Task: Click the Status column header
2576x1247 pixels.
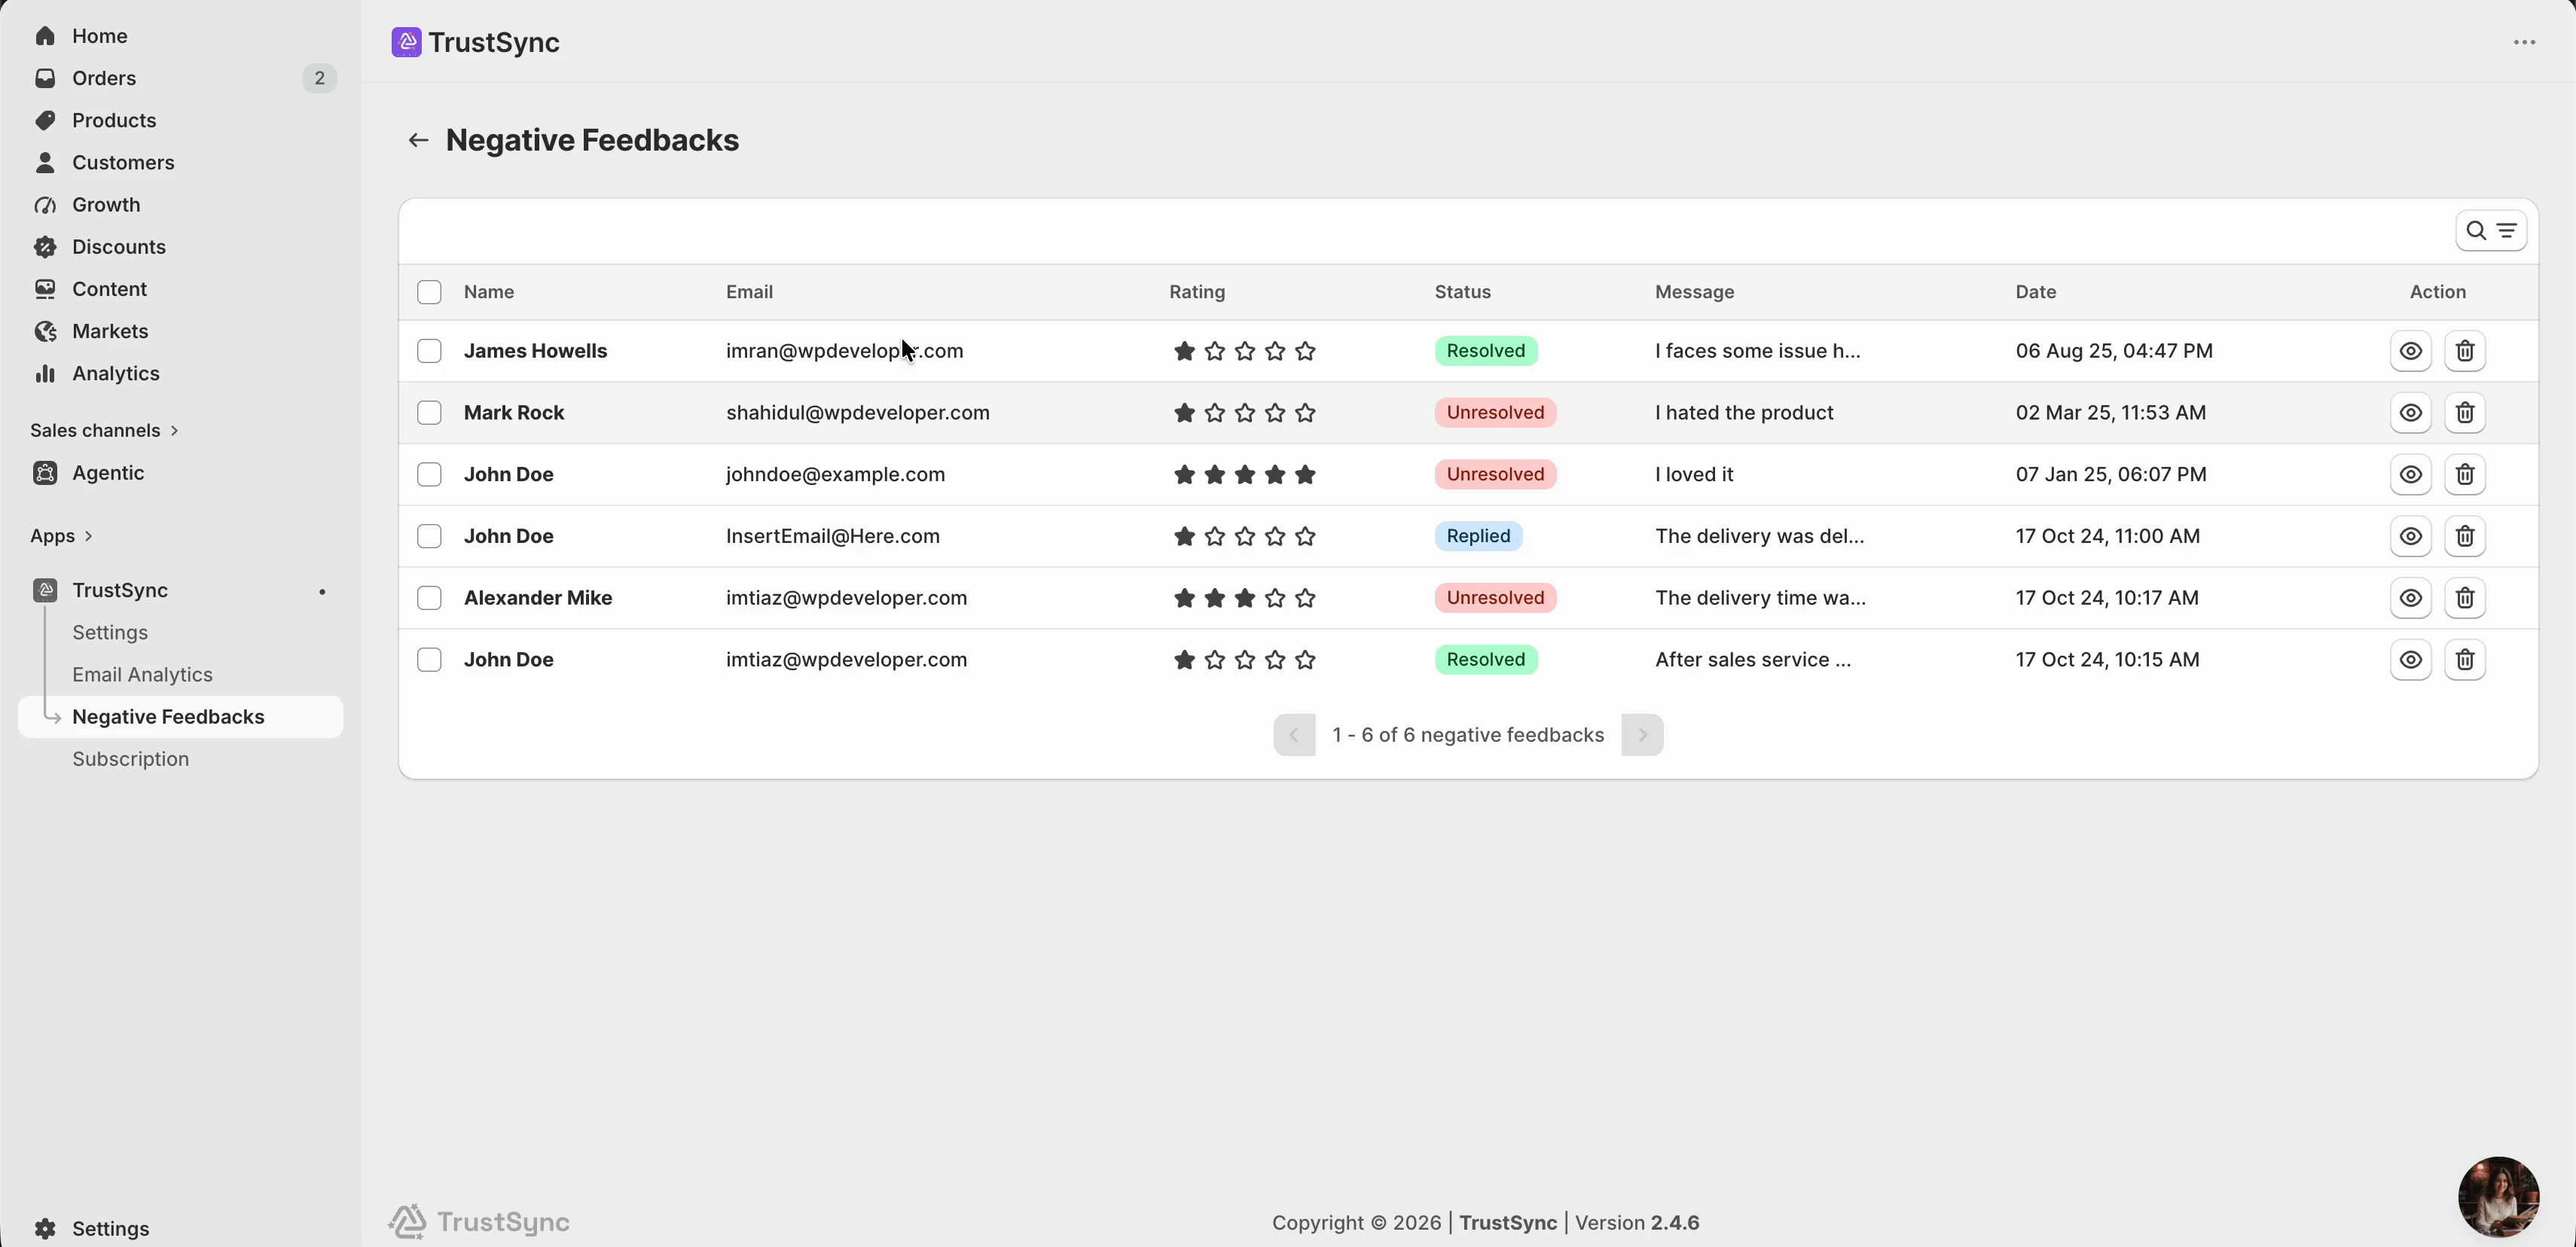Action: (1462, 292)
